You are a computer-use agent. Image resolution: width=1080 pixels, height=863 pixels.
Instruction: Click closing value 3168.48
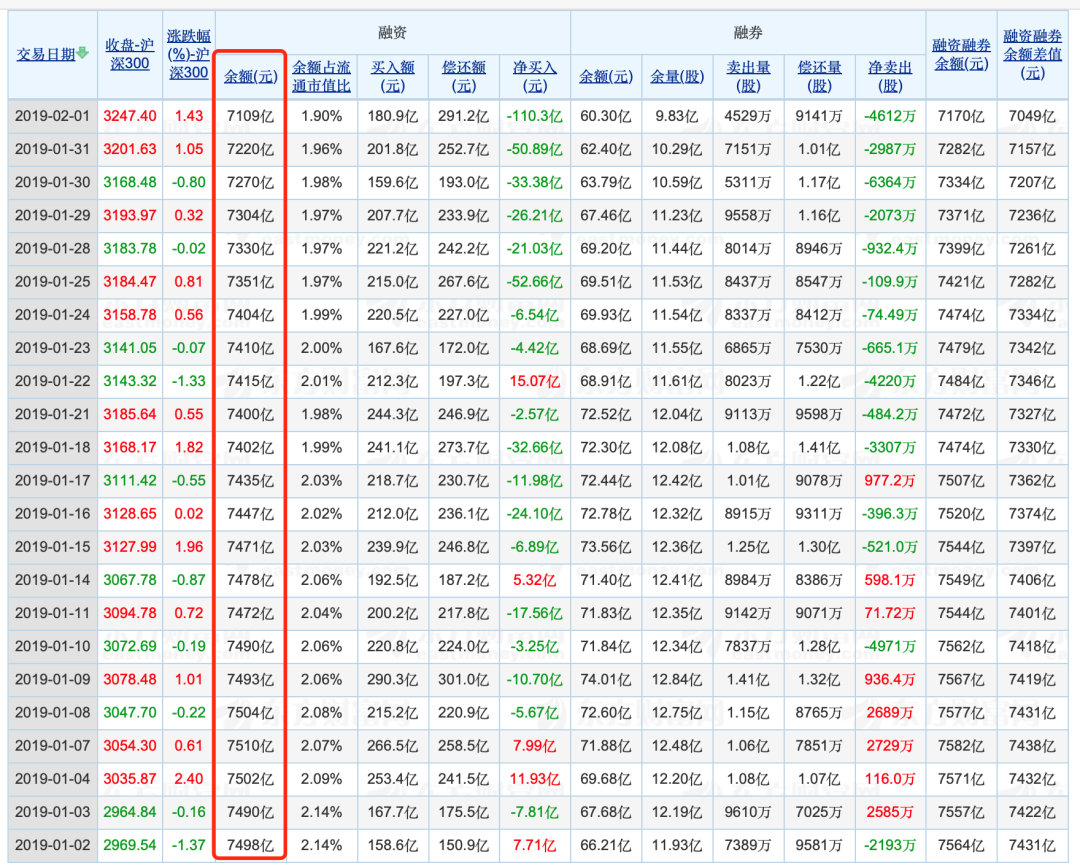pos(129,182)
